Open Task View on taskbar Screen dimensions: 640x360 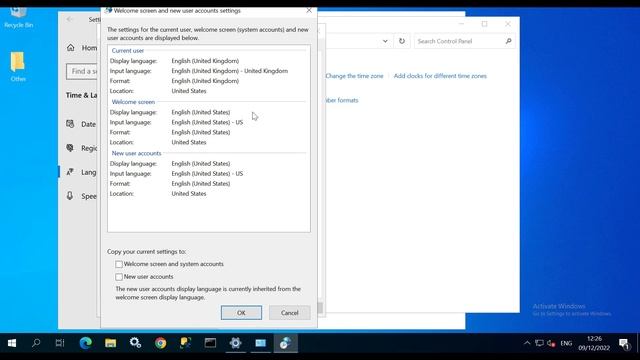coord(60,343)
